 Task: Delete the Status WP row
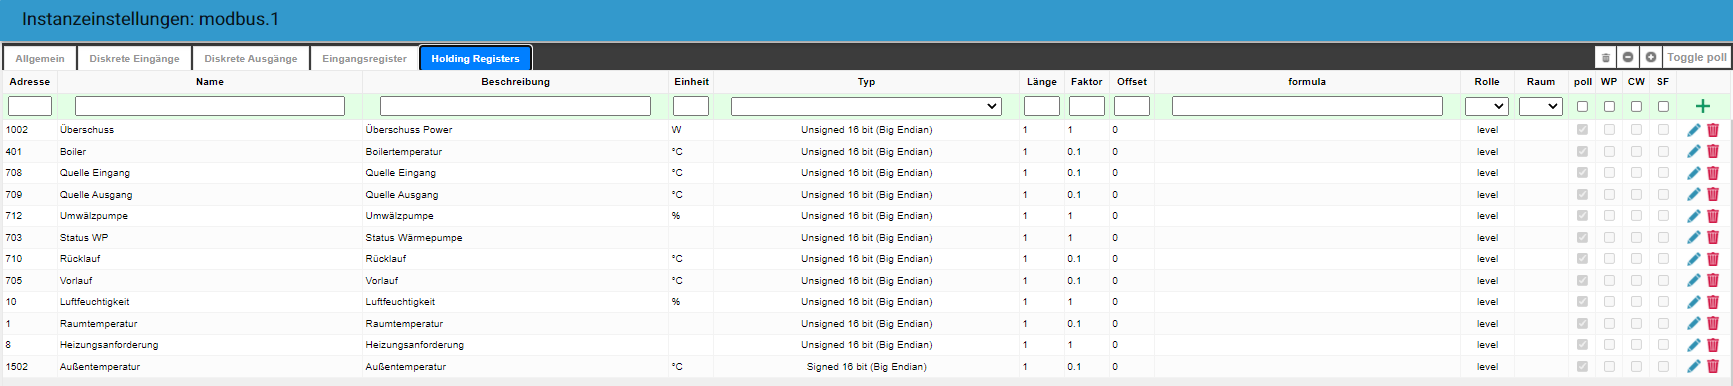[1713, 237]
